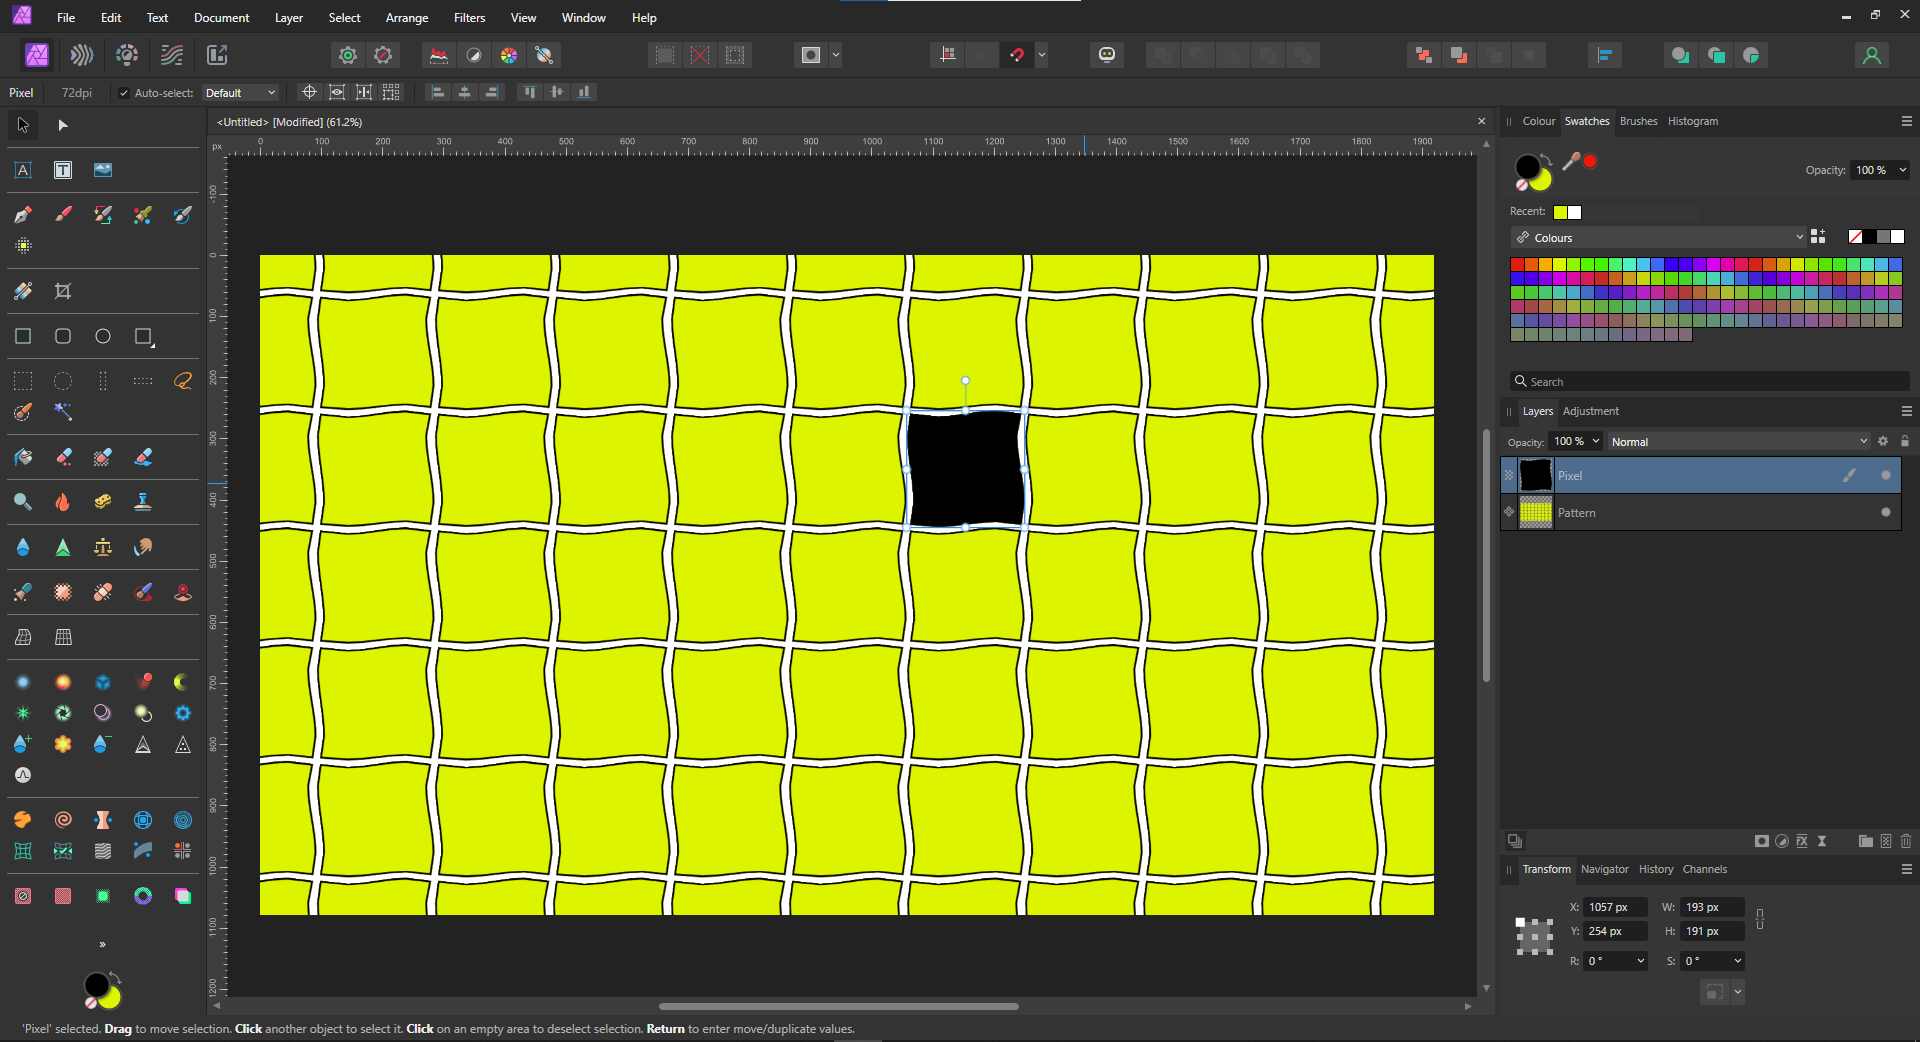Screen dimensions: 1920x1042
Task: Toggle visibility of the Pattern layer
Action: click(1886, 512)
